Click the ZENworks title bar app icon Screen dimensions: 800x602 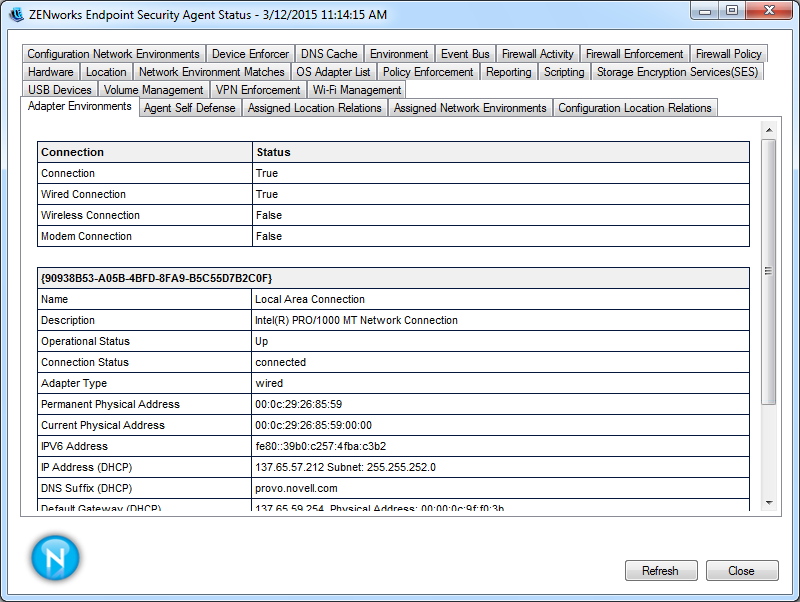click(x=17, y=14)
